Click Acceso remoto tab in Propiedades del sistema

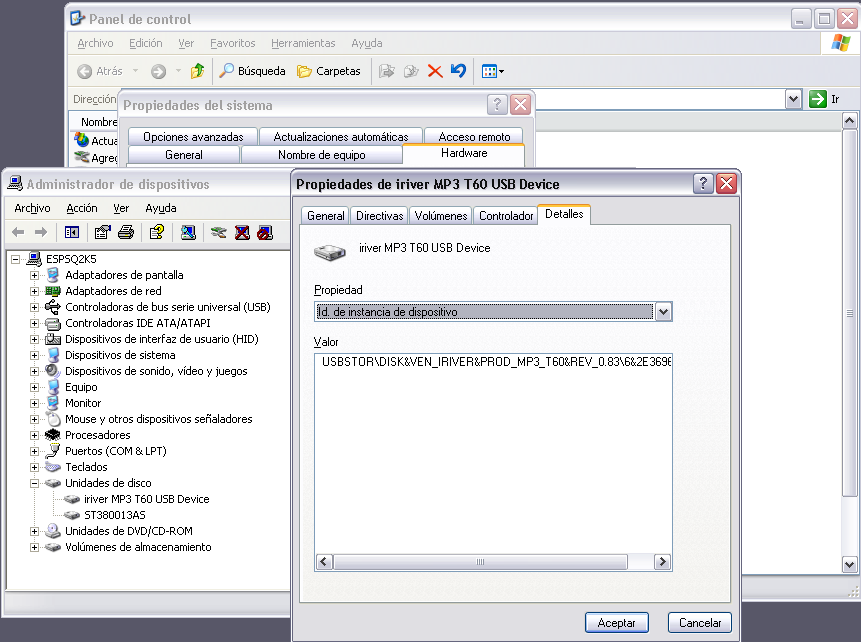point(474,137)
